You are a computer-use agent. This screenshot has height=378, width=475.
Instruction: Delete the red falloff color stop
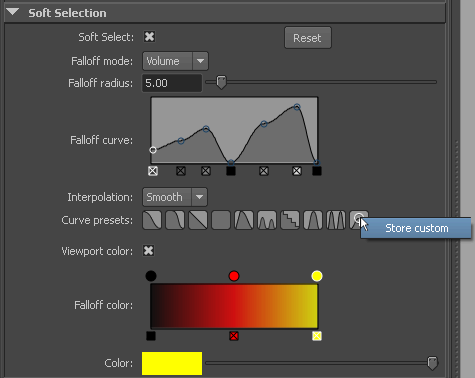click(x=234, y=336)
